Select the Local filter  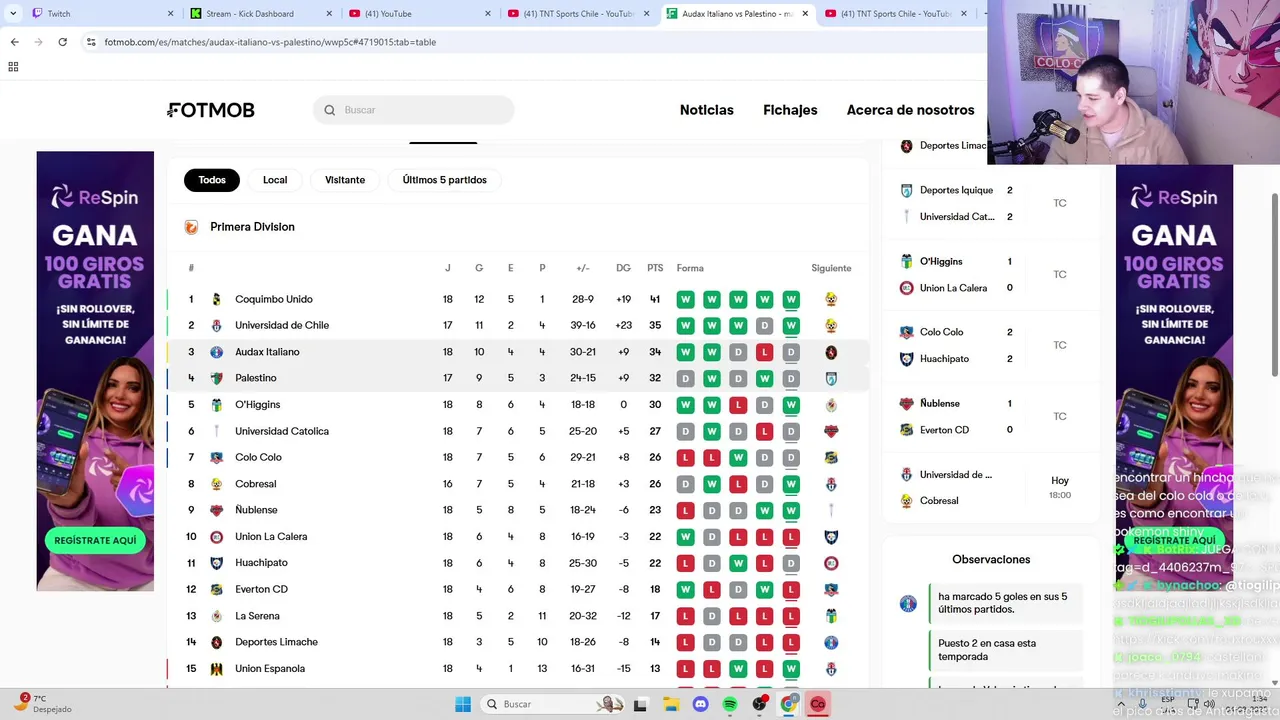(x=275, y=180)
